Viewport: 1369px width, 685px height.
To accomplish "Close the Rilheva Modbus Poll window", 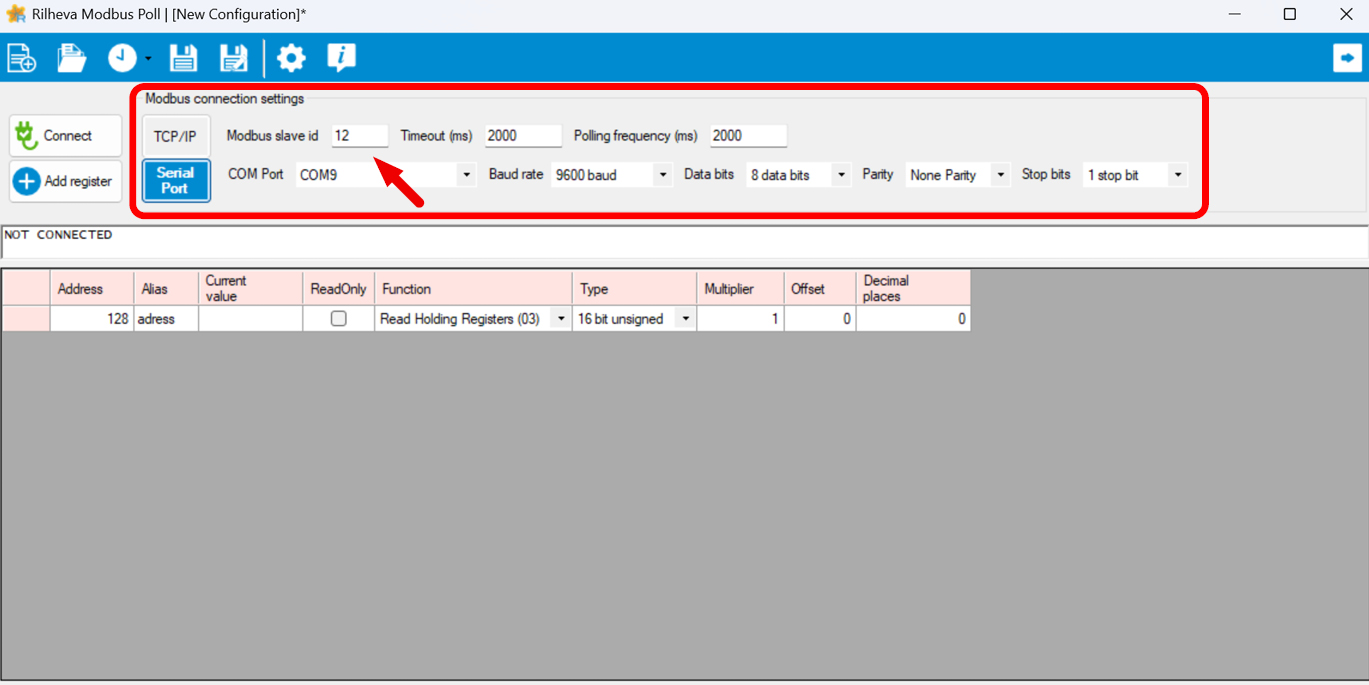I will click(1346, 14).
